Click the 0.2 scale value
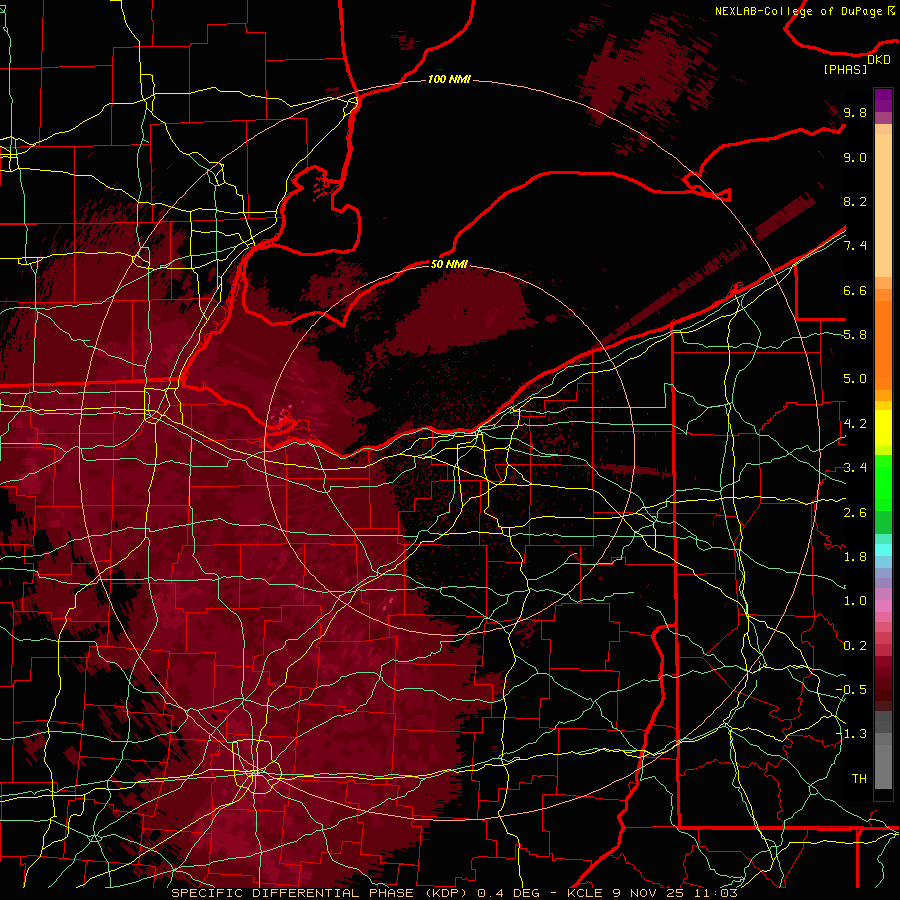 (x=855, y=645)
